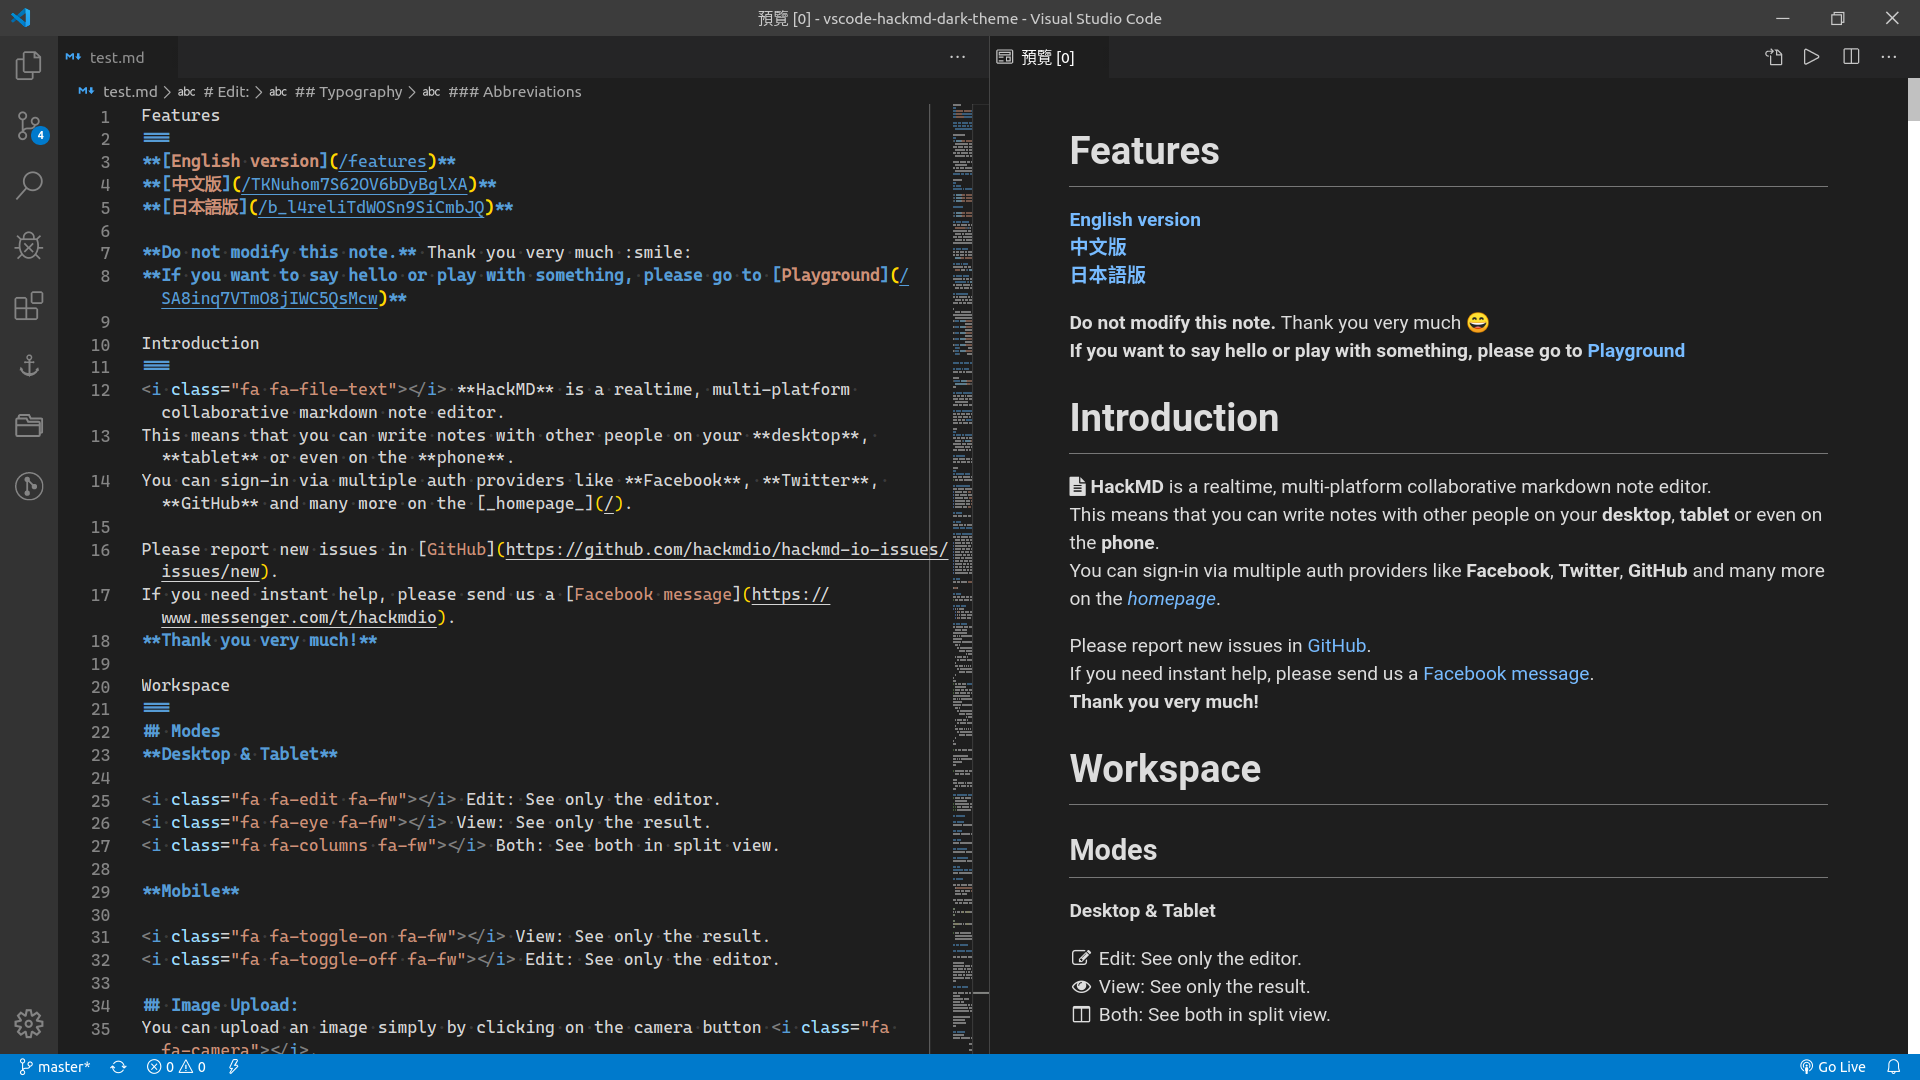This screenshot has width=1920, height=1080.
Task: Open the '### Abbreviations' breadcrumb dropdown
Action: (x=514, y=92)
